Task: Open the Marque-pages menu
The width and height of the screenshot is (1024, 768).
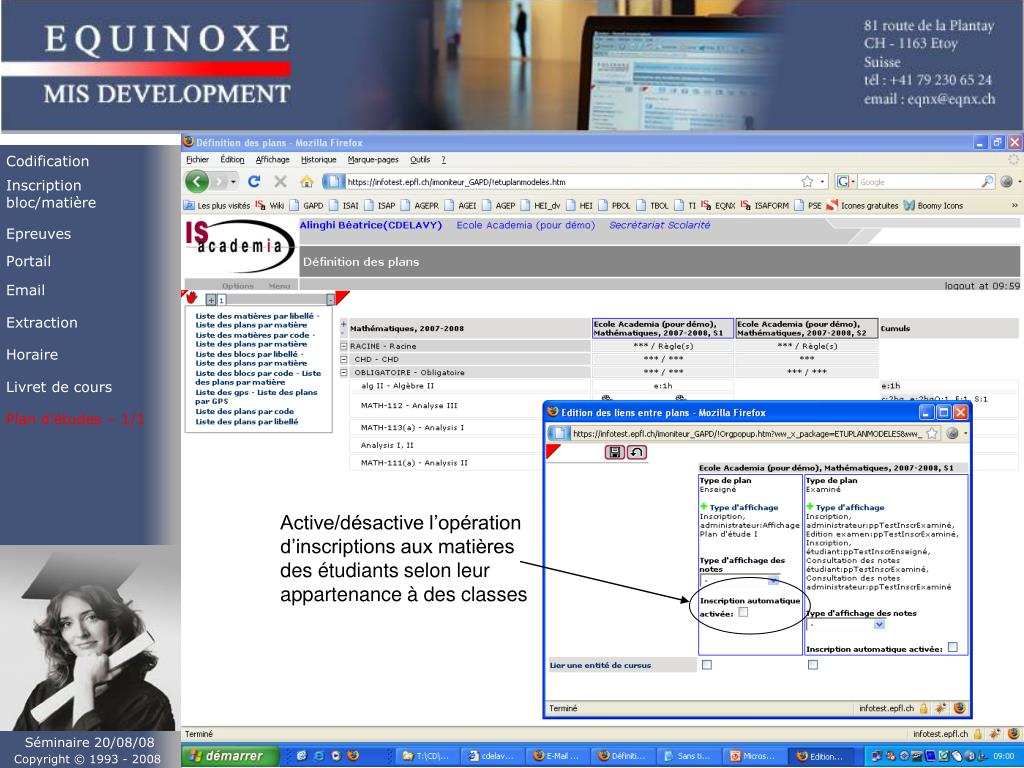Action: (373, 159)
